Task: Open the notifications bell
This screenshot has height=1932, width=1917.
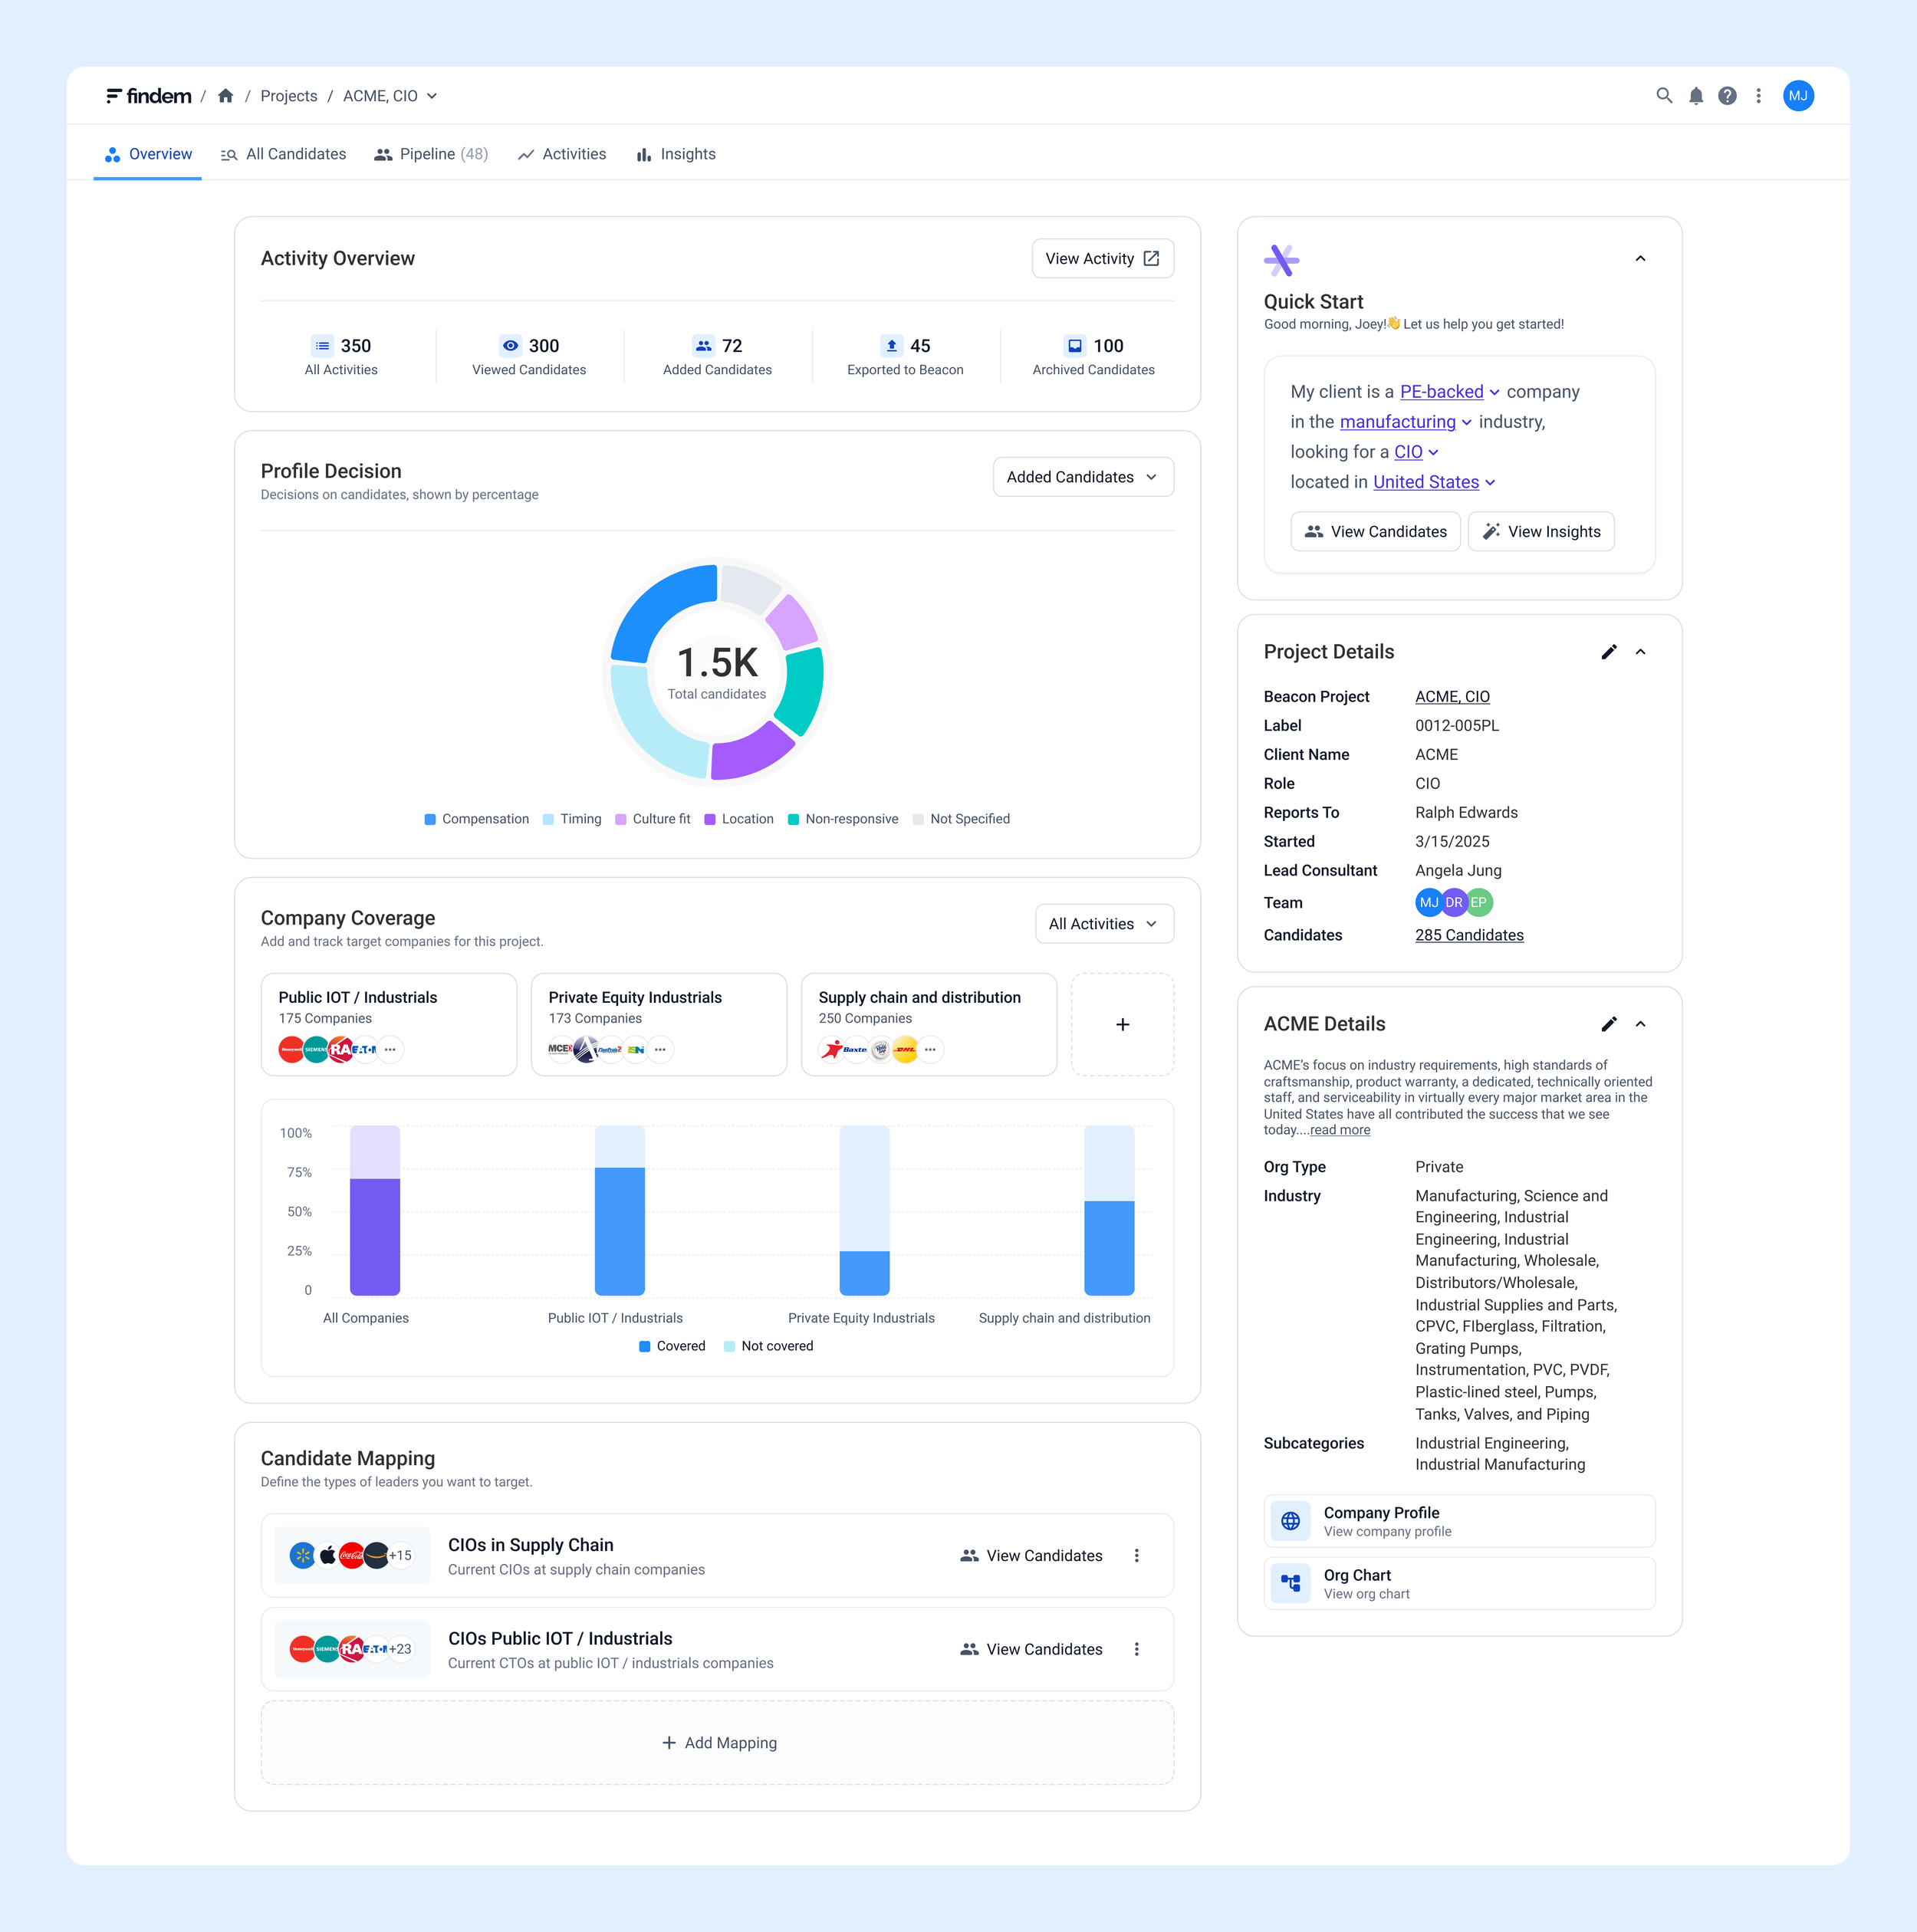Action: click(1696, 96)
